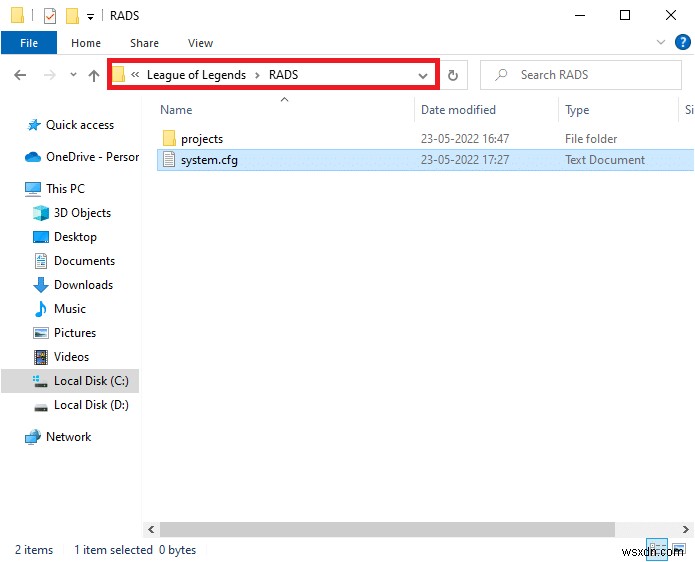695x562 pixels.
Task: Expand the hidden breadcrumb path chevrons
Action: tap(135, 74)
